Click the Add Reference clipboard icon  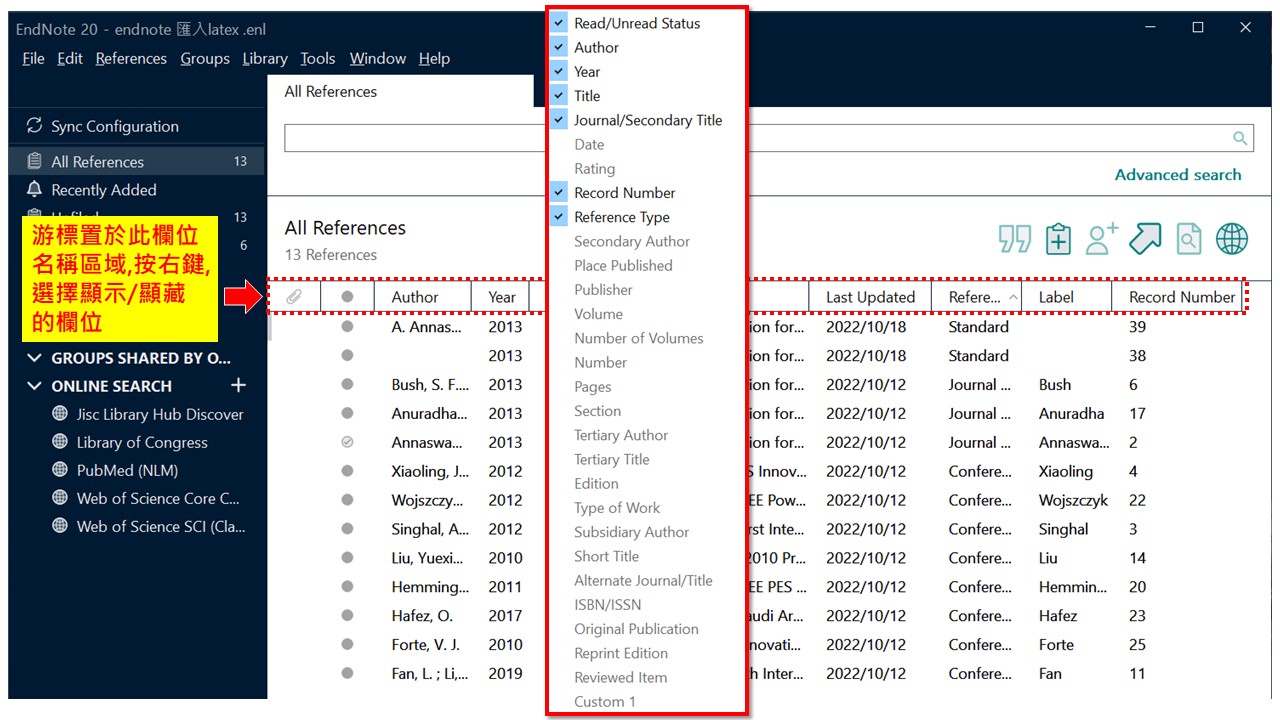pos(1058,239)
